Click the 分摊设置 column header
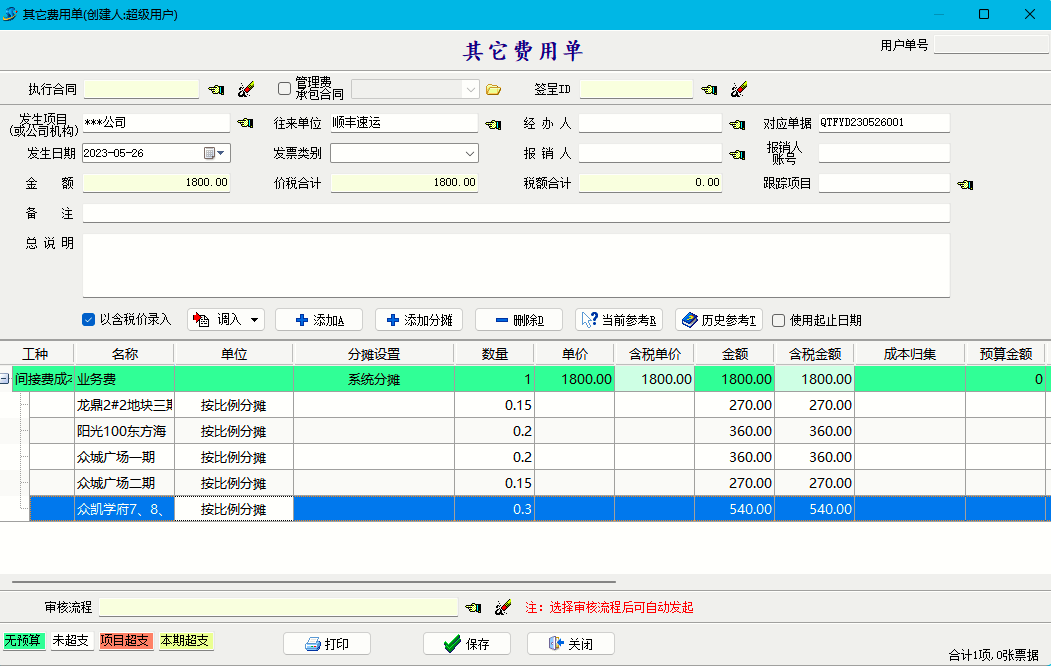Viewport: 1051px width, 666px height. [373, 354]
